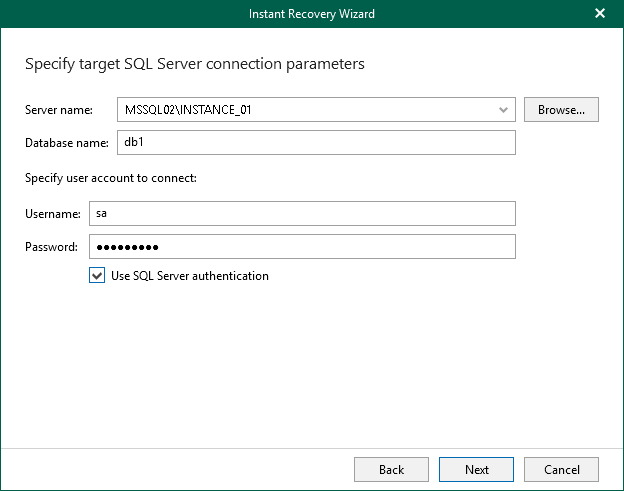
Task: Go Back to the previous wizard step
Action: pyautogui.click(x=391, y=469)
